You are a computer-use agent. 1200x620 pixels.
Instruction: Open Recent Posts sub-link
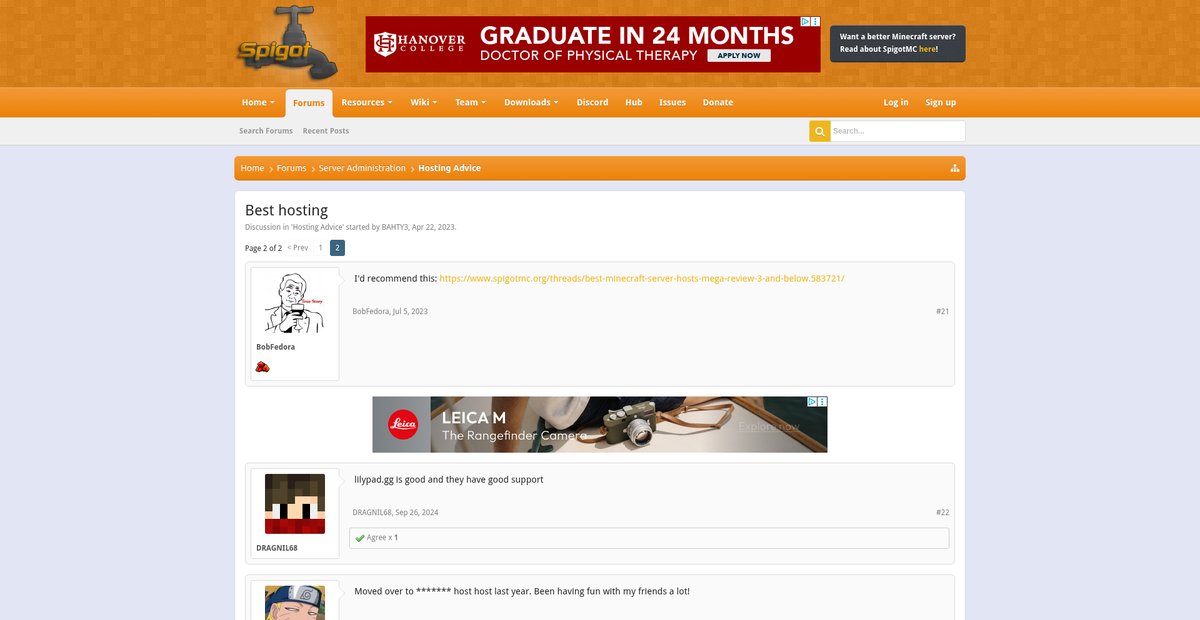[326, 131]
